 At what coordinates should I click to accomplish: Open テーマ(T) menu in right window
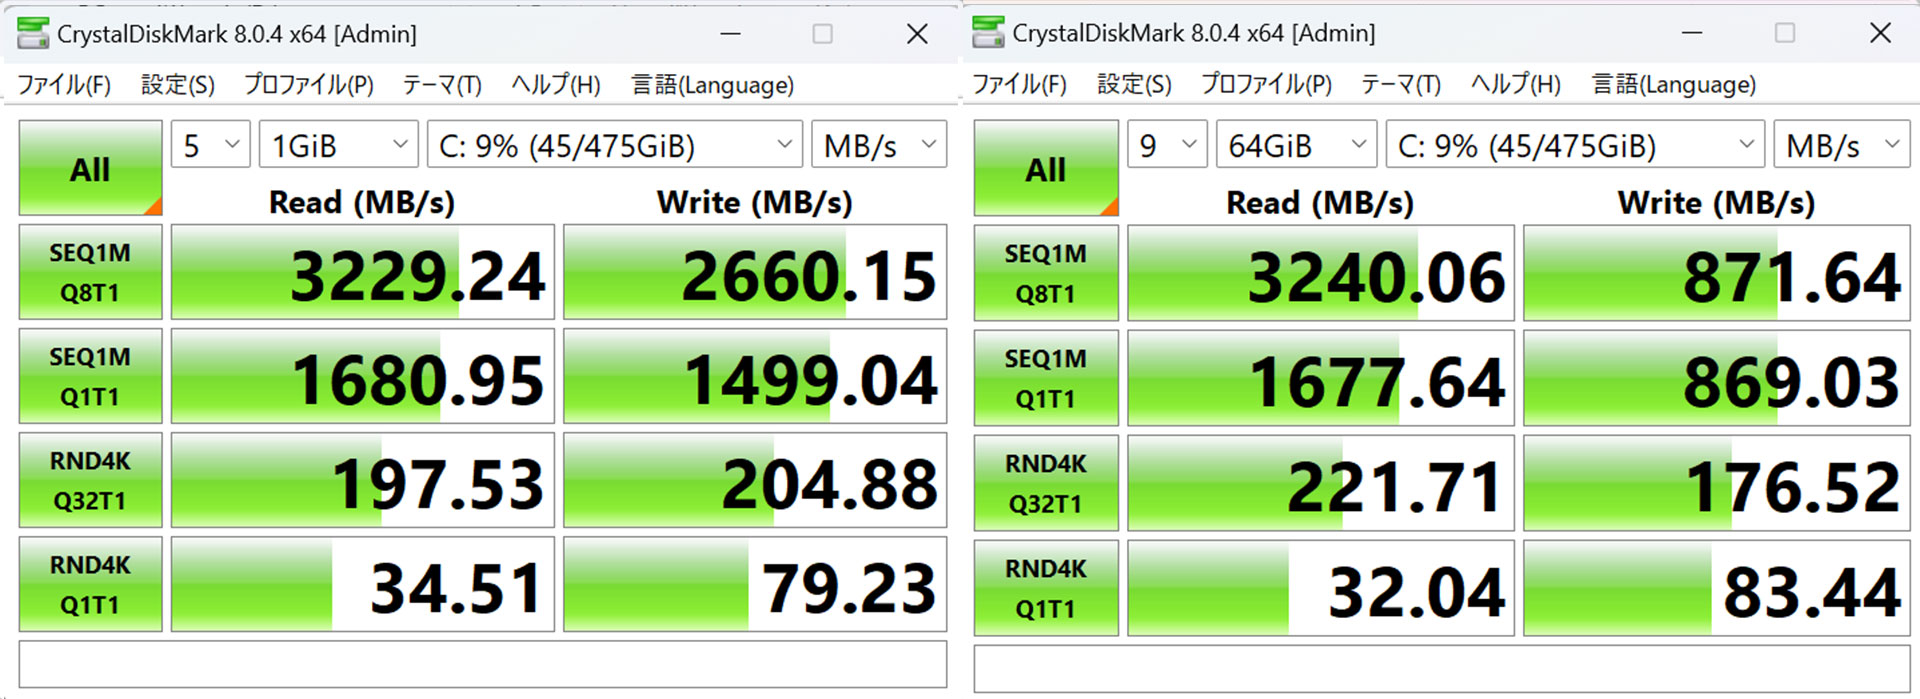(x=1401, y=84)
